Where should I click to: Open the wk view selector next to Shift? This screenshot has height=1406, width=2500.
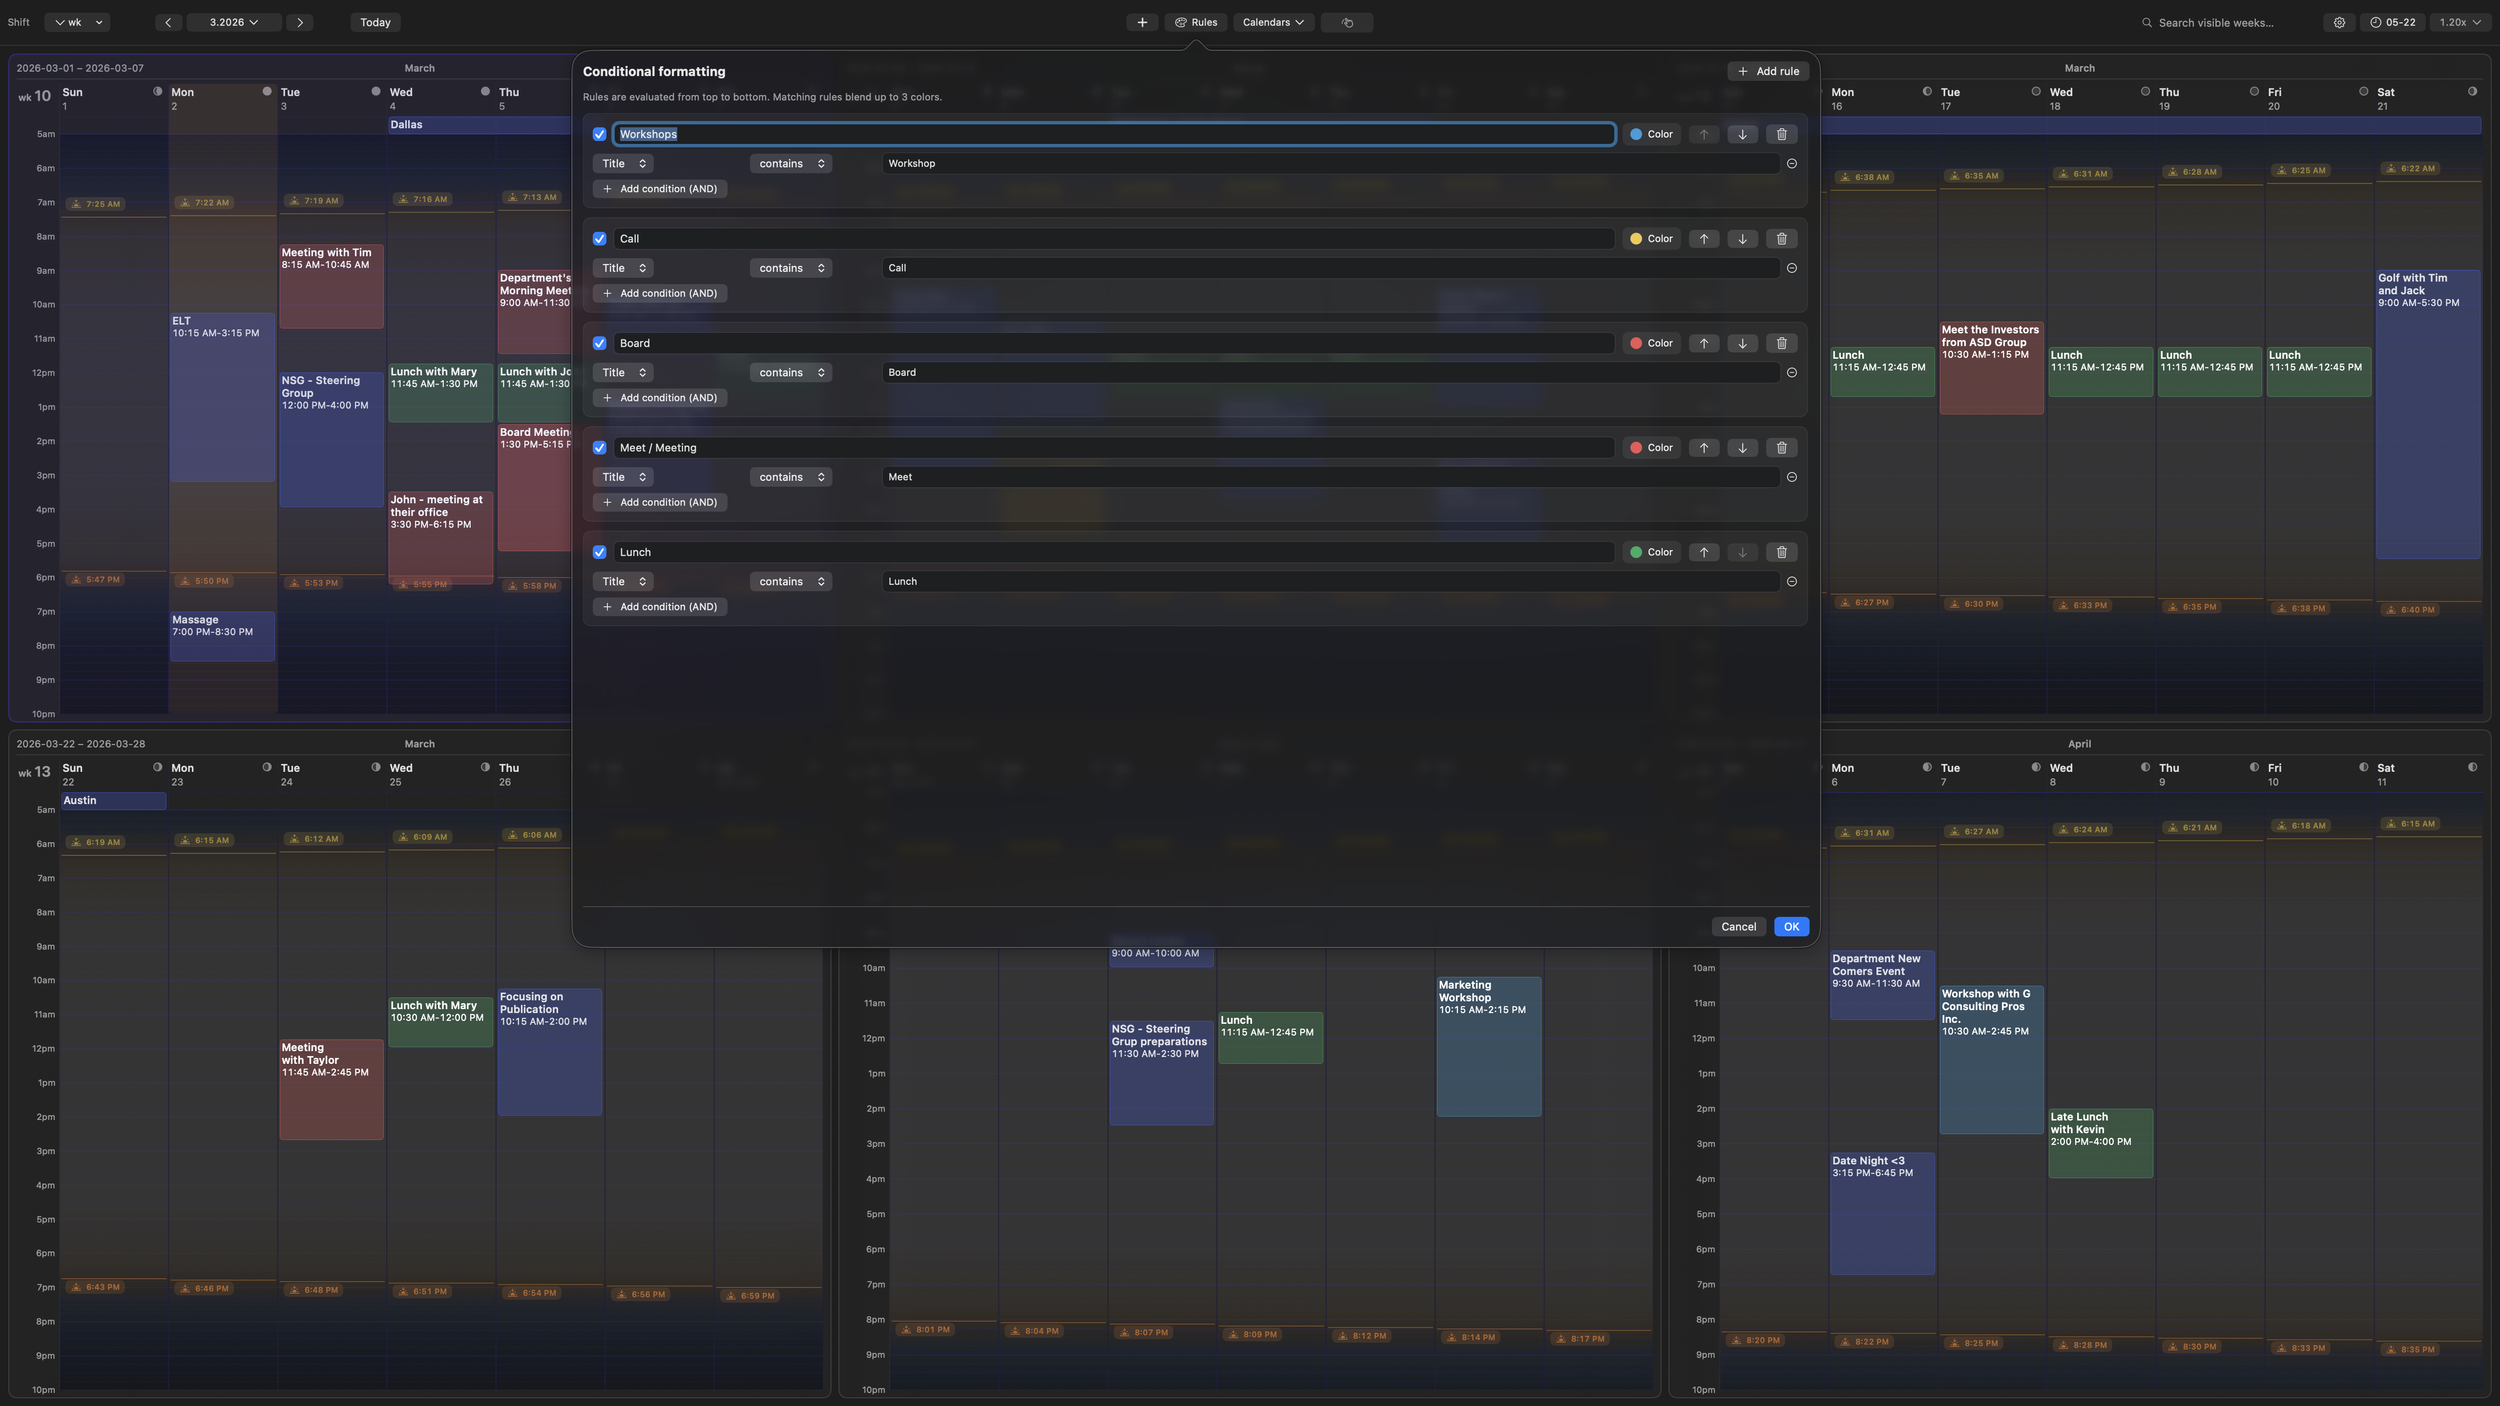click(x=77, y=21)
